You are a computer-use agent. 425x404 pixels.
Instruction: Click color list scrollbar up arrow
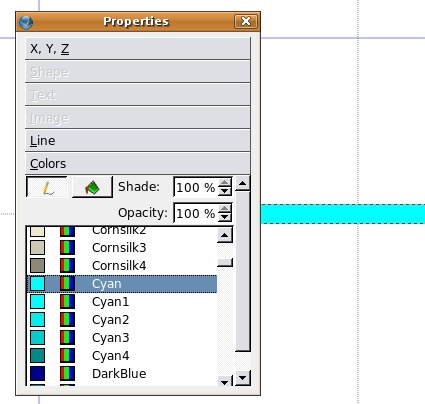(x=225, y=236)
